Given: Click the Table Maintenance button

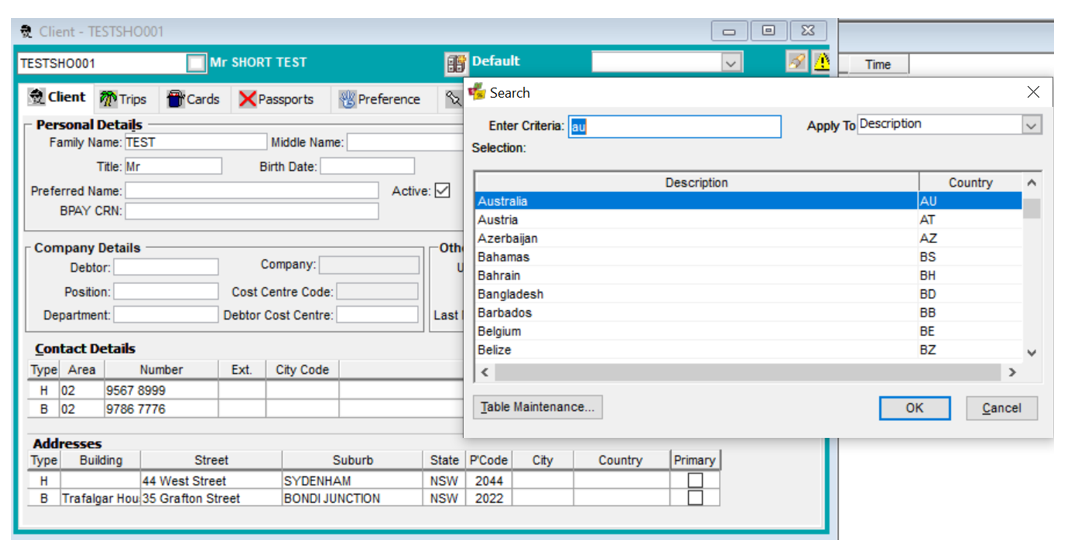Looking at the screenshot, I should [538, 407].
